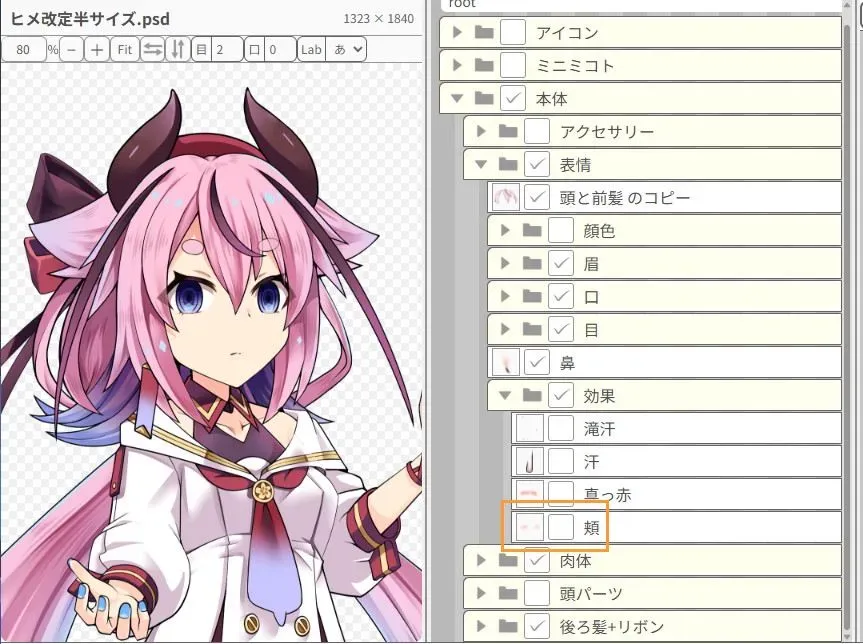Enable visibility of ミニミコト folder
The width and height of the screenshot is (863, 644).
[x=512, y=66]
